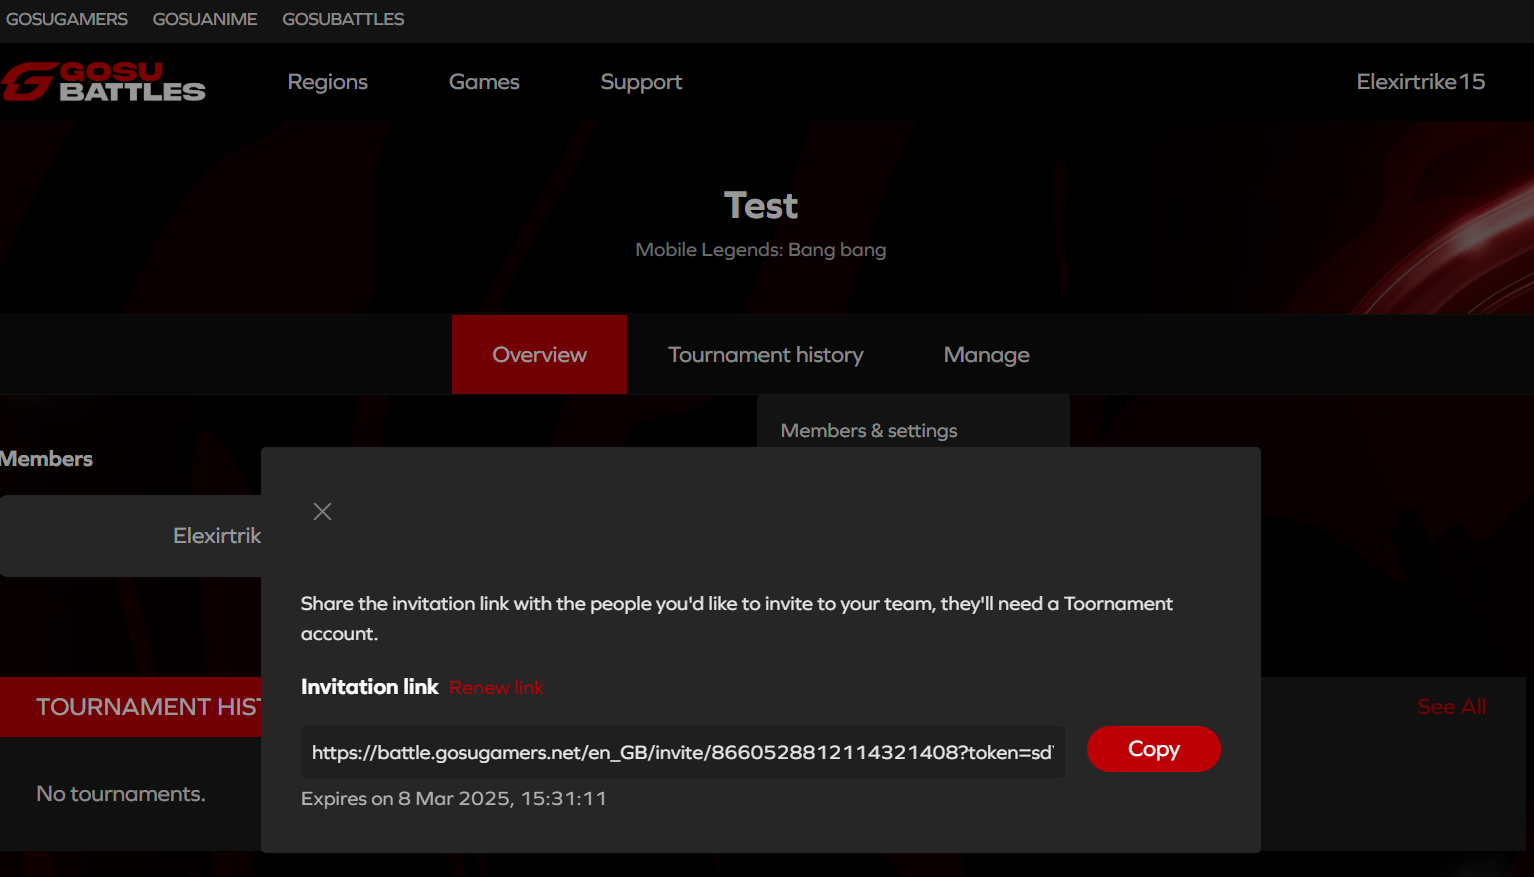
Task: Click the Members heading
Action: (x=46, y=459)
